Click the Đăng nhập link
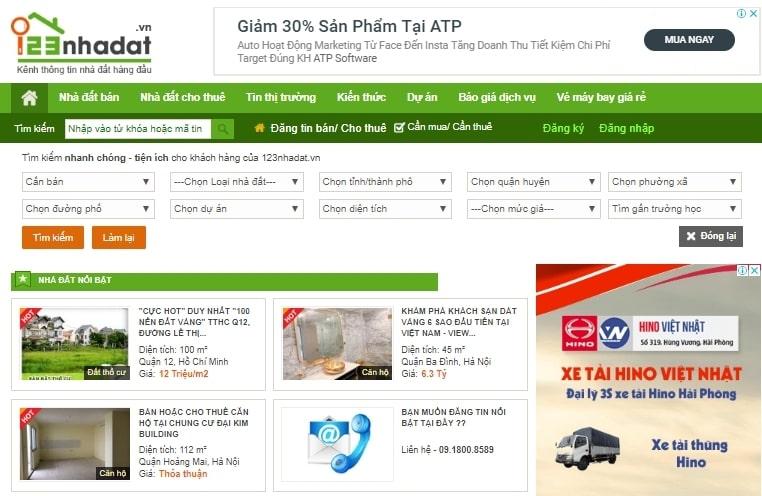 (626, 128)
